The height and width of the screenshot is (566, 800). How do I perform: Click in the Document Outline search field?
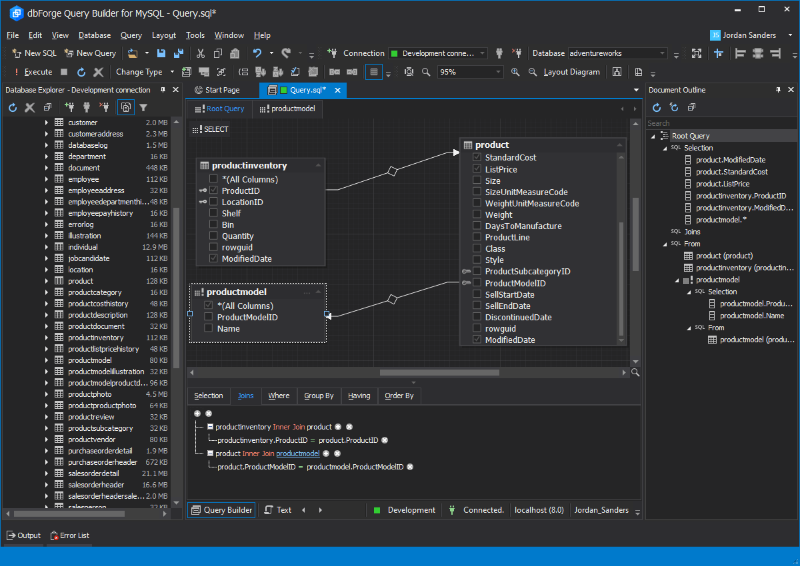715,123
